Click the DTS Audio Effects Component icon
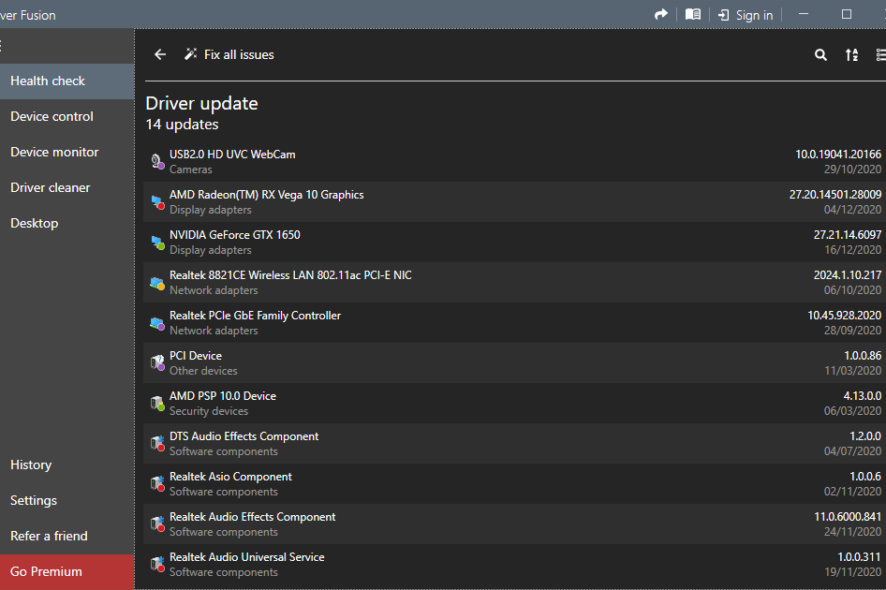The image size is (886, 590). tap(157, 444)
